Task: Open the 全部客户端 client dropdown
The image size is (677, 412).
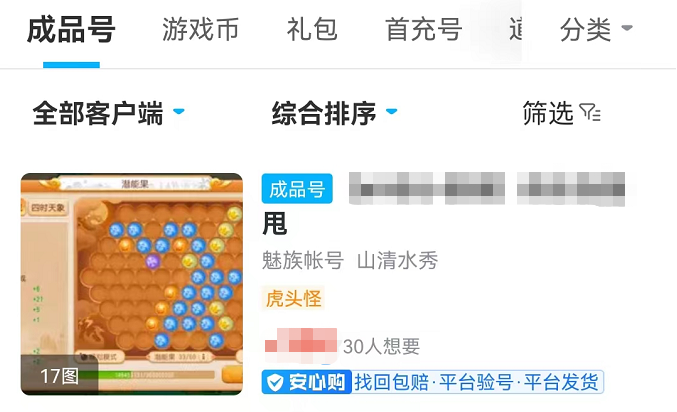Action: [x=108, y=114]
